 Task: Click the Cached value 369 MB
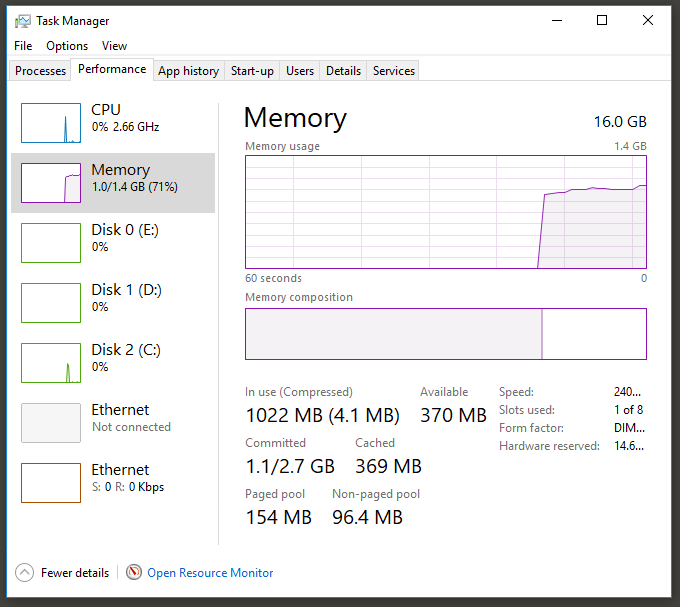click(389, 466)
